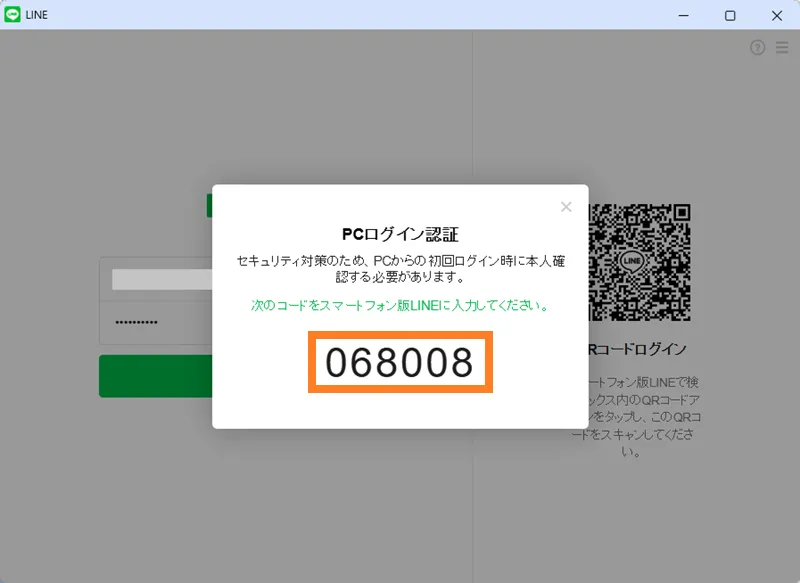
Task: Close the PC login verification dialog
Action: pyautogui.click(x=566, y=207)
